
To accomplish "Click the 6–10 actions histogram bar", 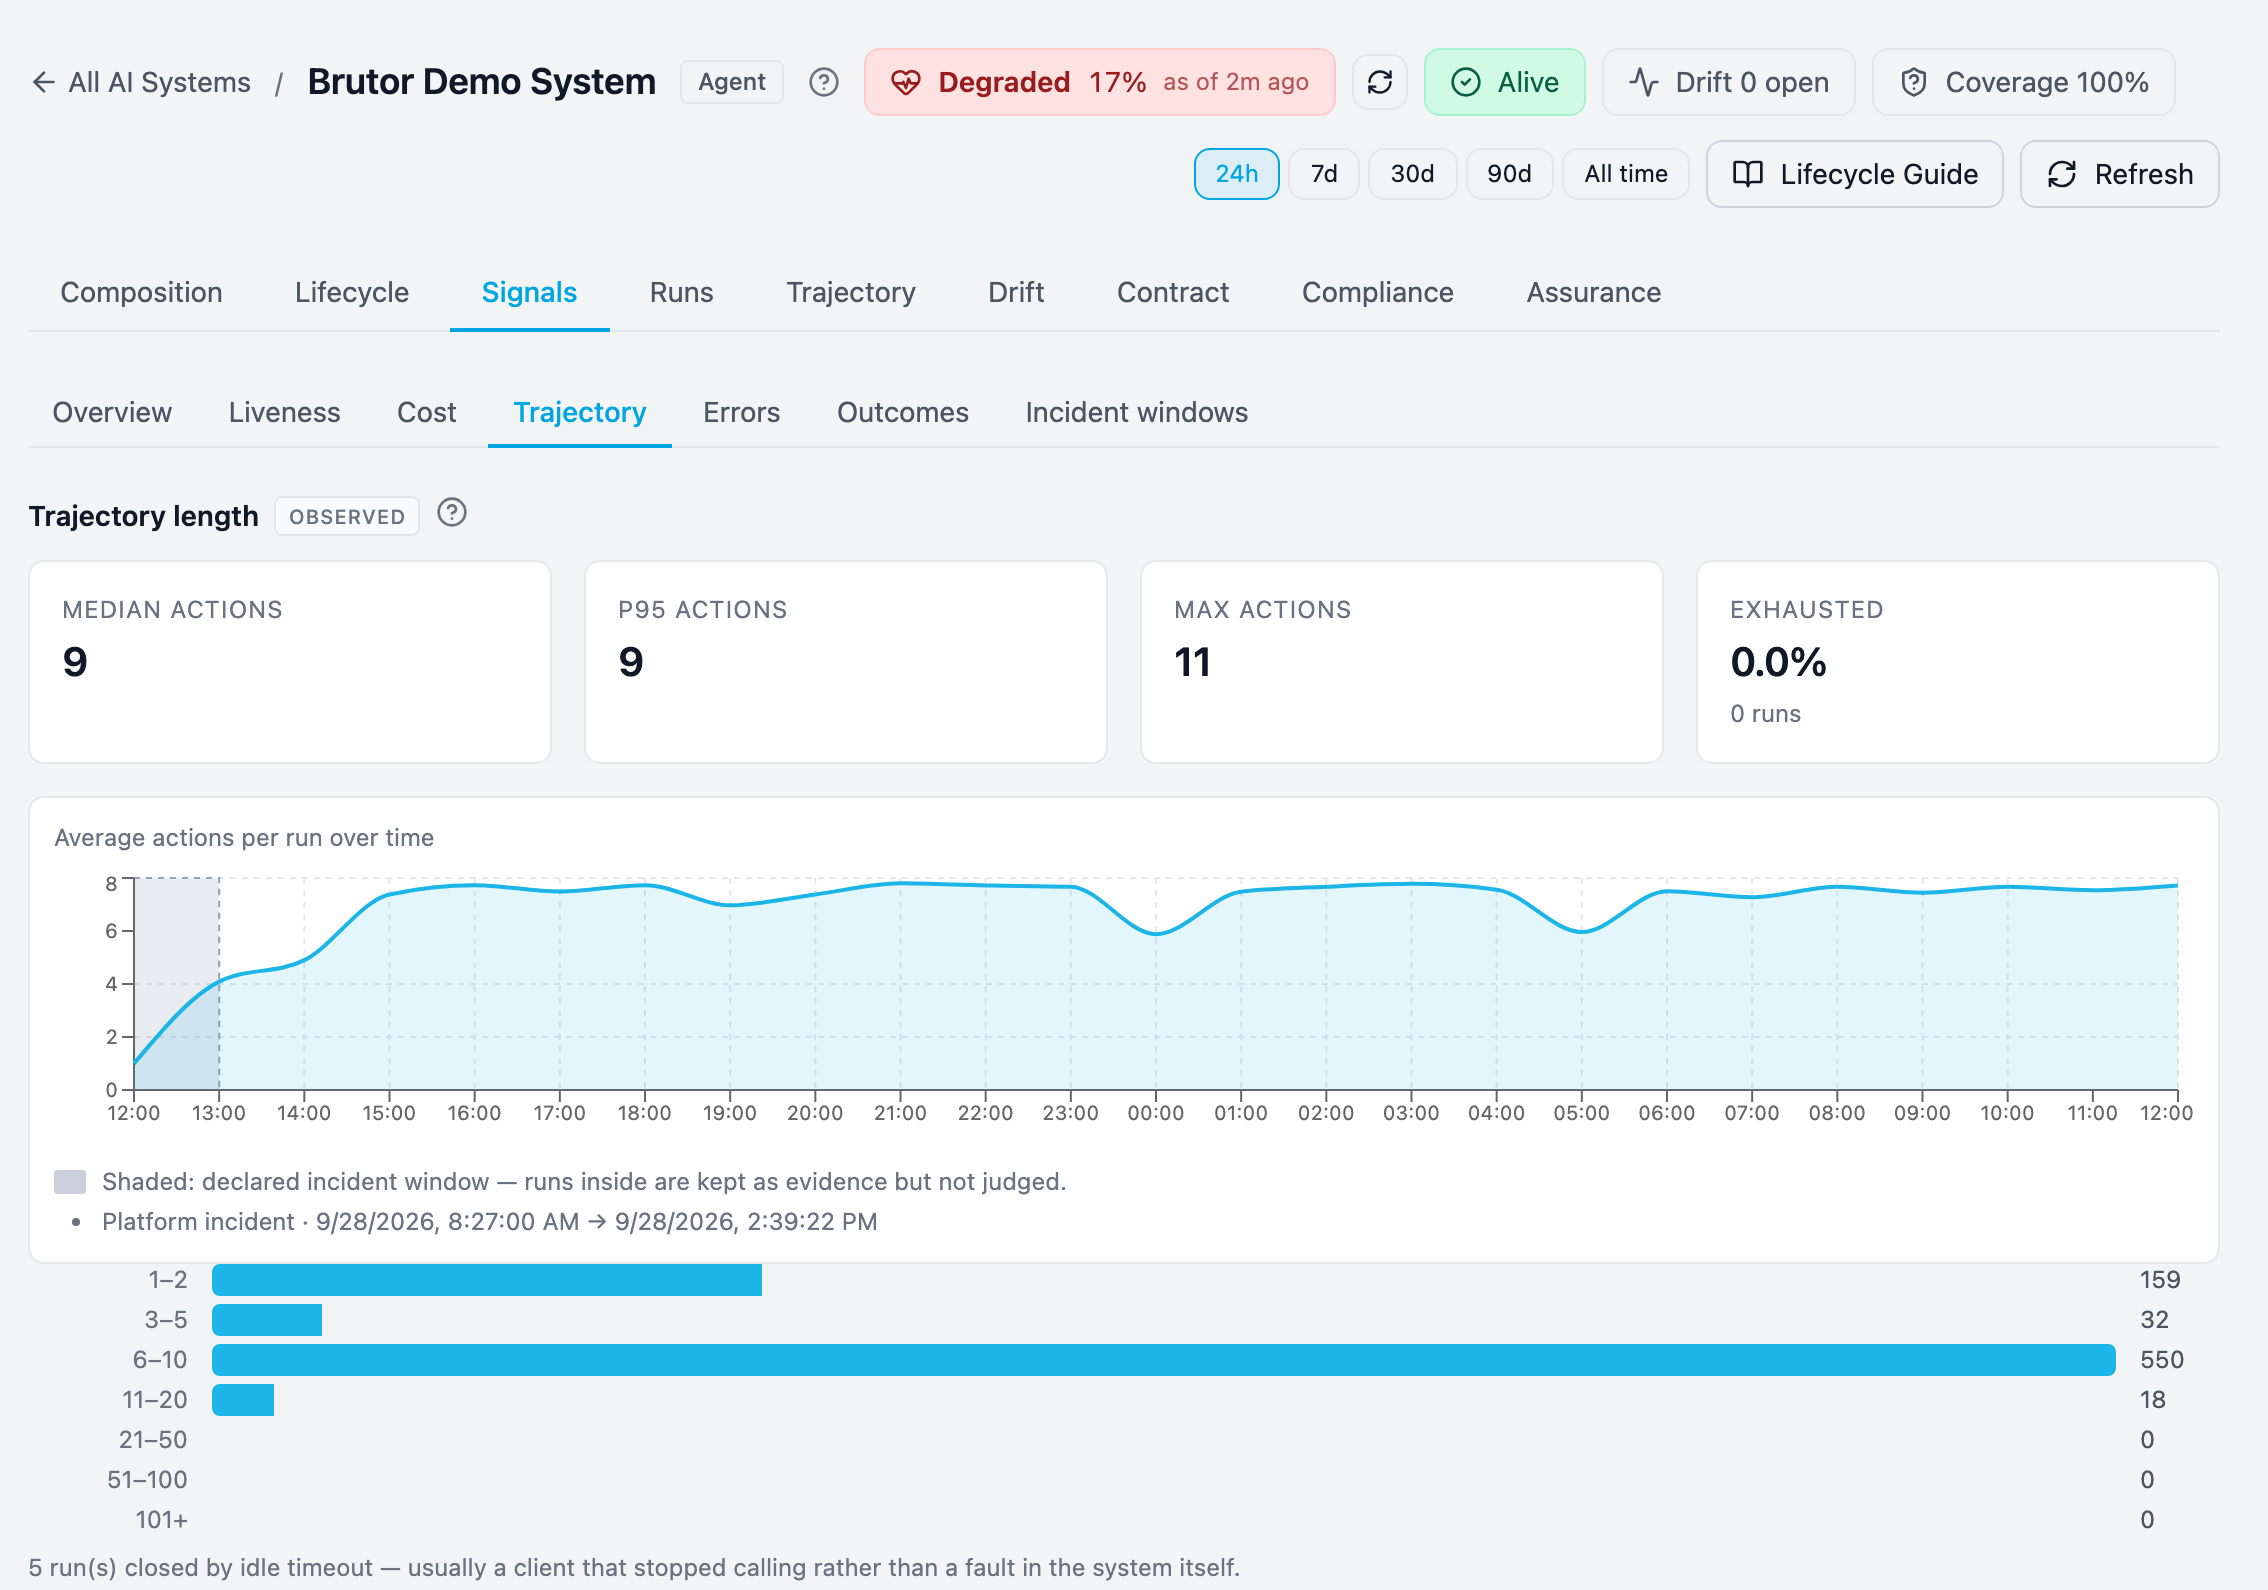I will tap(1163, 1360).
